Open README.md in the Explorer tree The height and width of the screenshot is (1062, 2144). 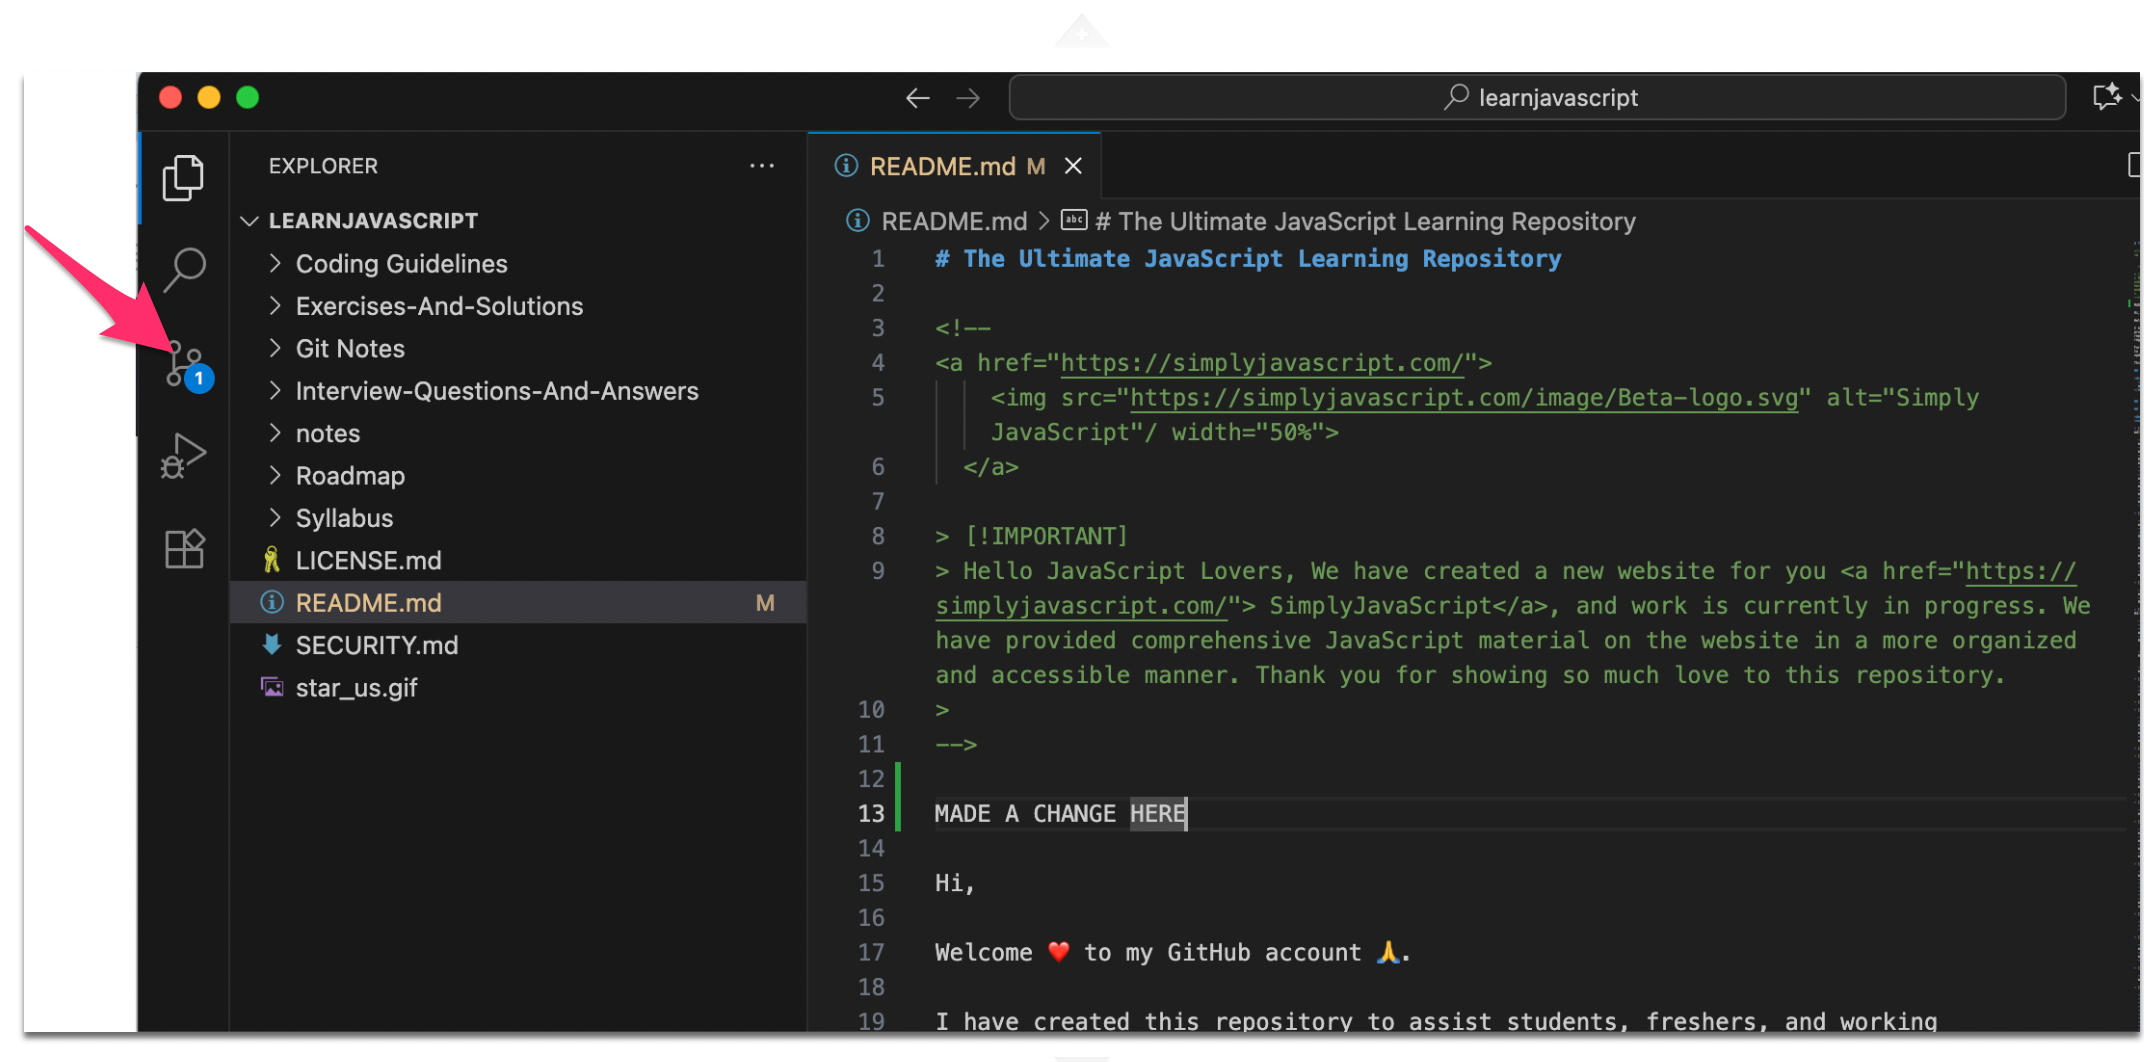[518, 602]
